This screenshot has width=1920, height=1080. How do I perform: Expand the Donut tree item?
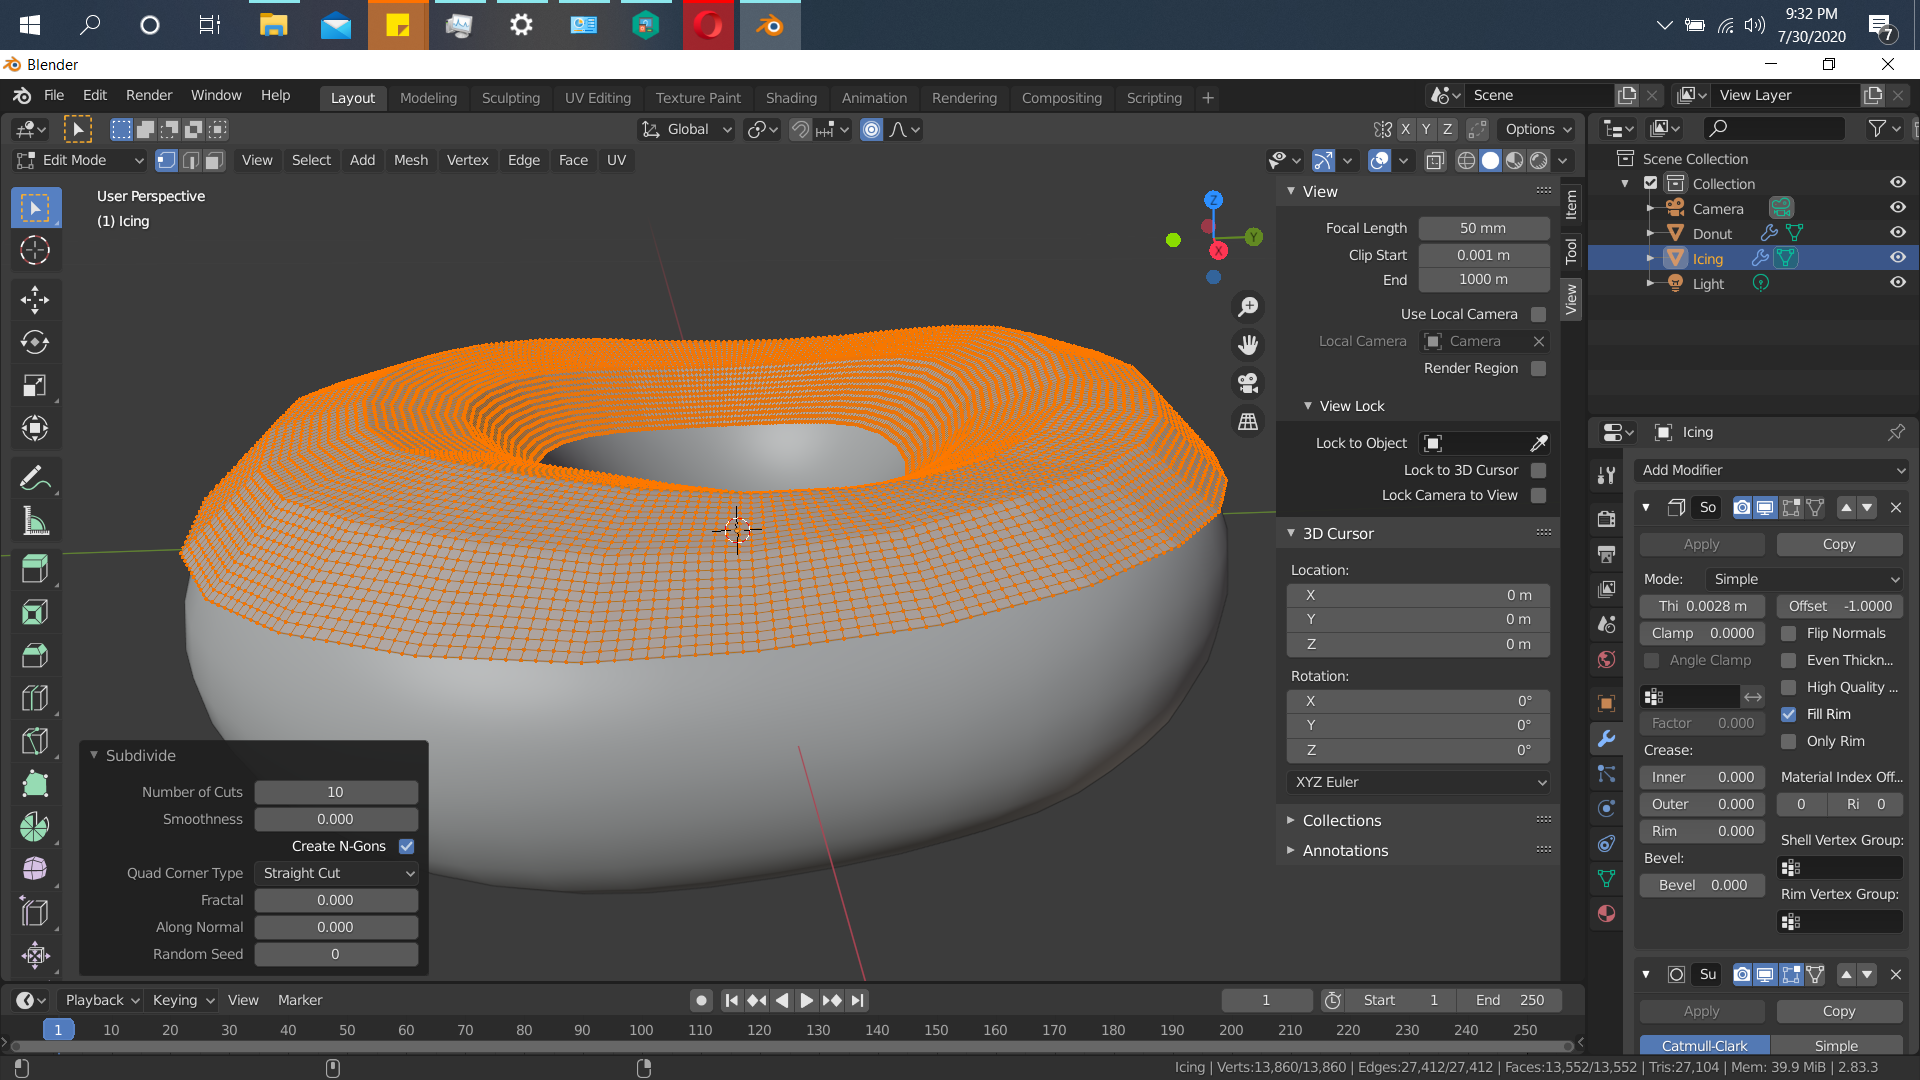pyautogui.click(x=1649, y=233)
